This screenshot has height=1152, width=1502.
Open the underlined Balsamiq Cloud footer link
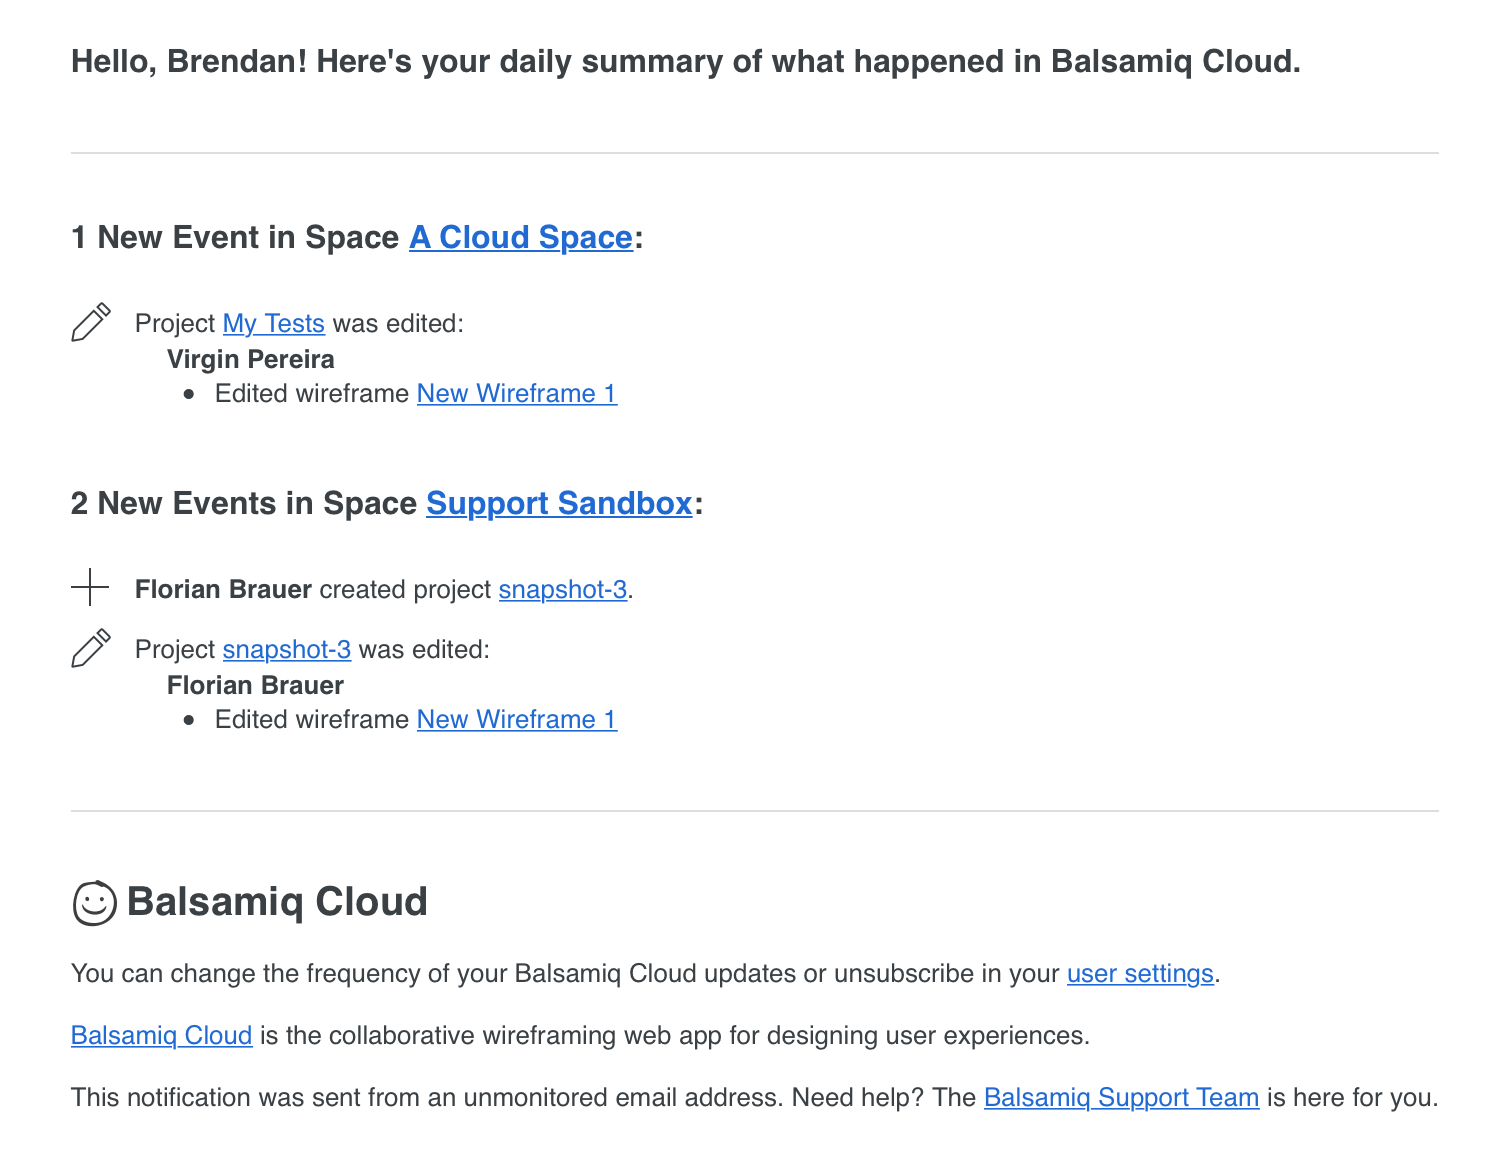[x=161, y=1036]
